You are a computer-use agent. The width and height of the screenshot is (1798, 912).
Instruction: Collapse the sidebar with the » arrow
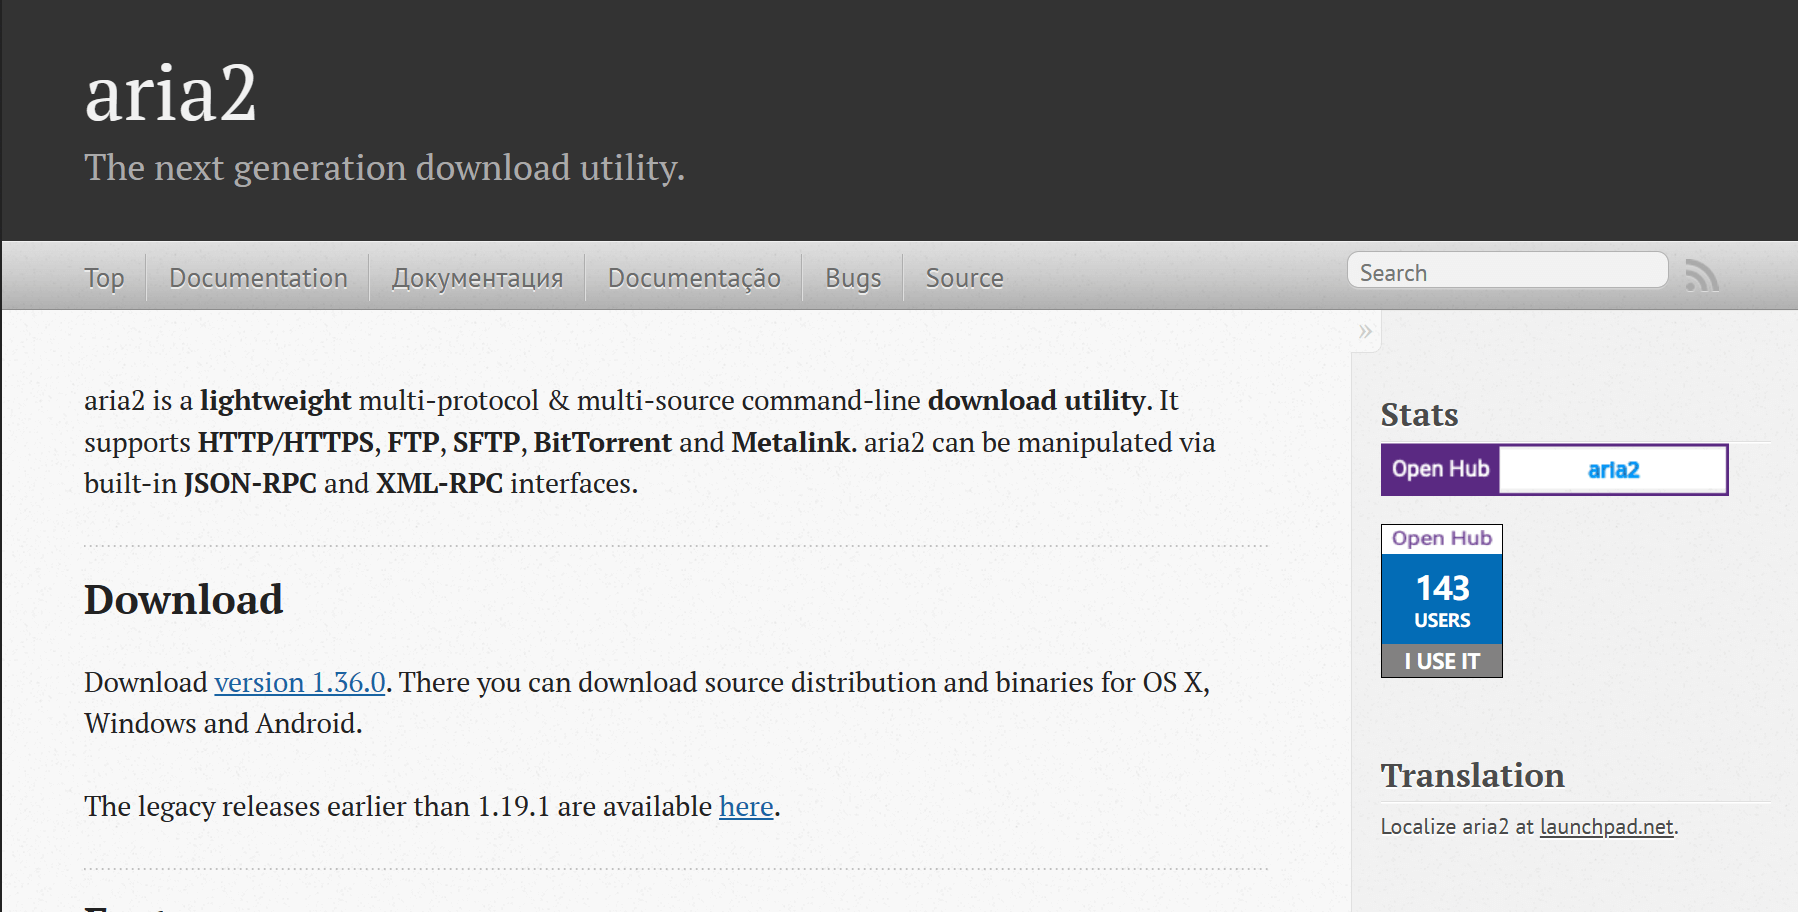(1365, 332)
